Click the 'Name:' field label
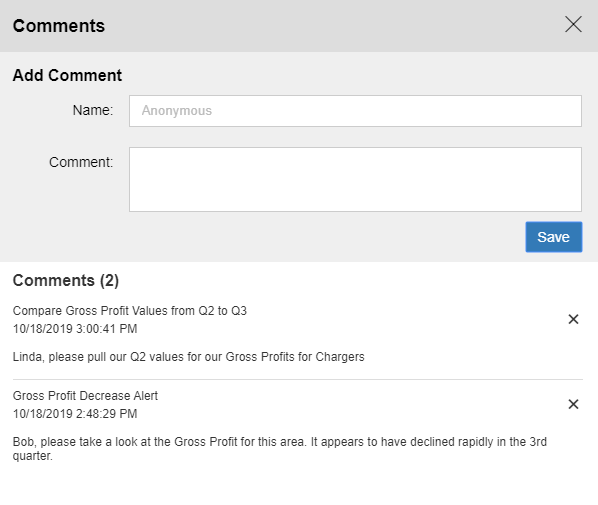The height and width of the screenshot is (505, 598). pos(93,110)
